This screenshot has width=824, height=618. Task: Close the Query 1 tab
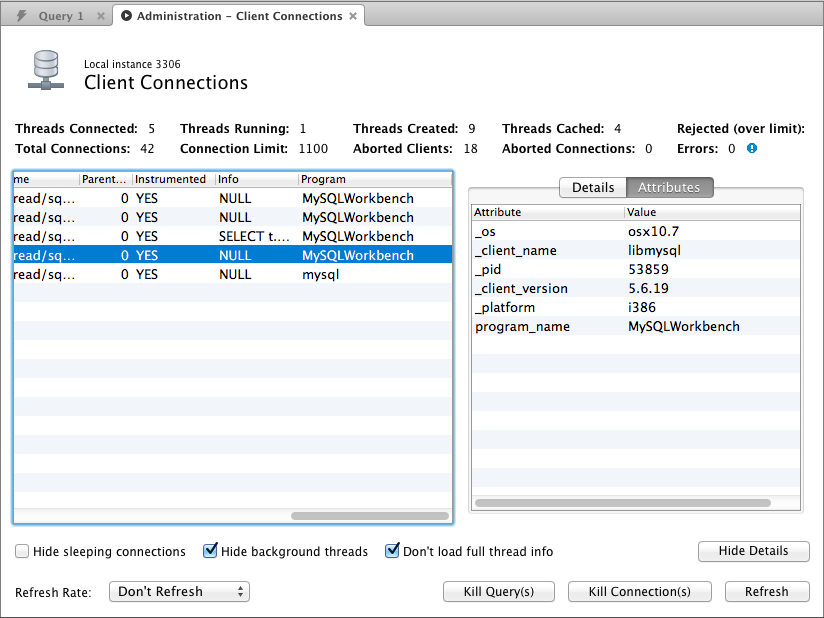[100, 17]
